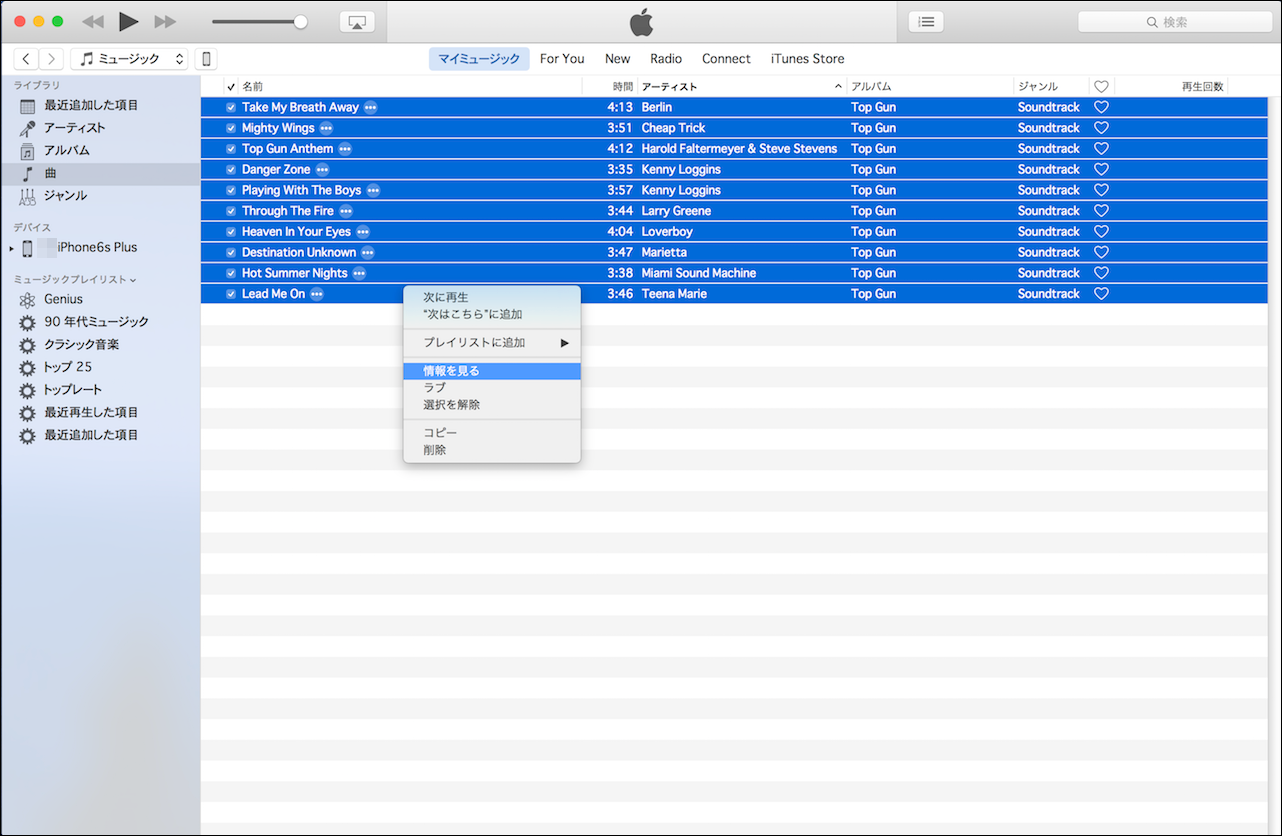This screenshot has height=836, width=1282.
Task: Uncheck the Take My Breath Away checkbox
Action: [231, 107]
